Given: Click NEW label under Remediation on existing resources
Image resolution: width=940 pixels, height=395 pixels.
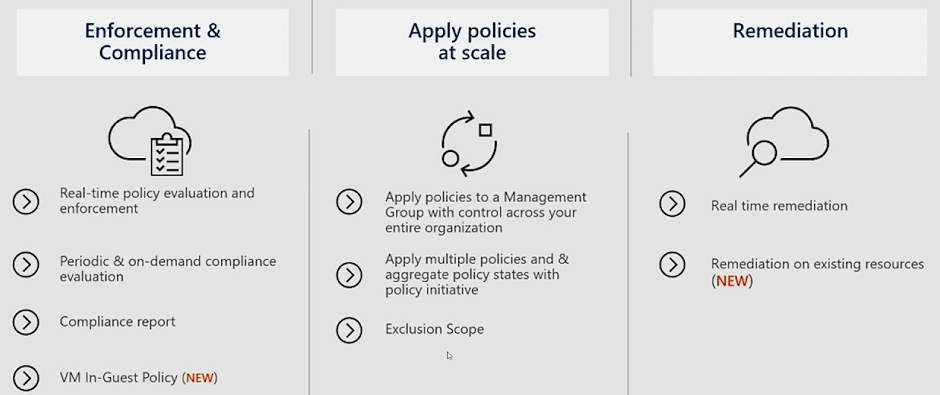Looking at the screenshot, I should pyautogui.click(x=732, y=281).
